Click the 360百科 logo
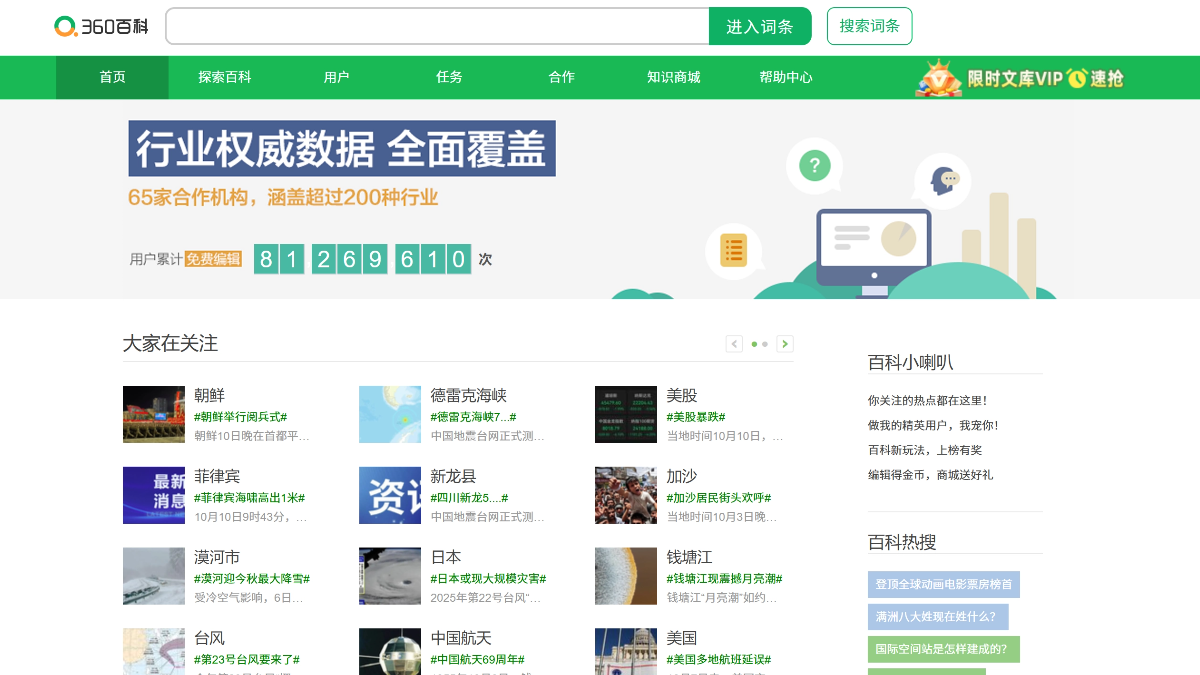 101,26
